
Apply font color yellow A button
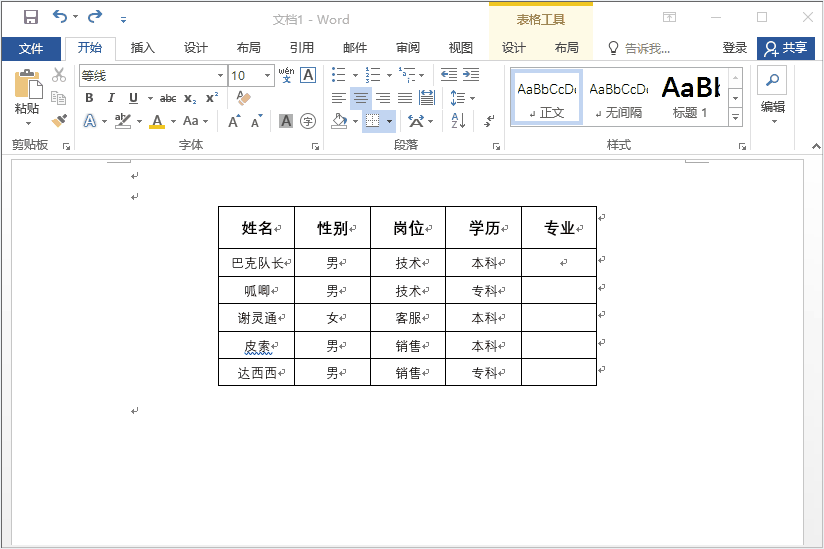click(x=157, y=121)
